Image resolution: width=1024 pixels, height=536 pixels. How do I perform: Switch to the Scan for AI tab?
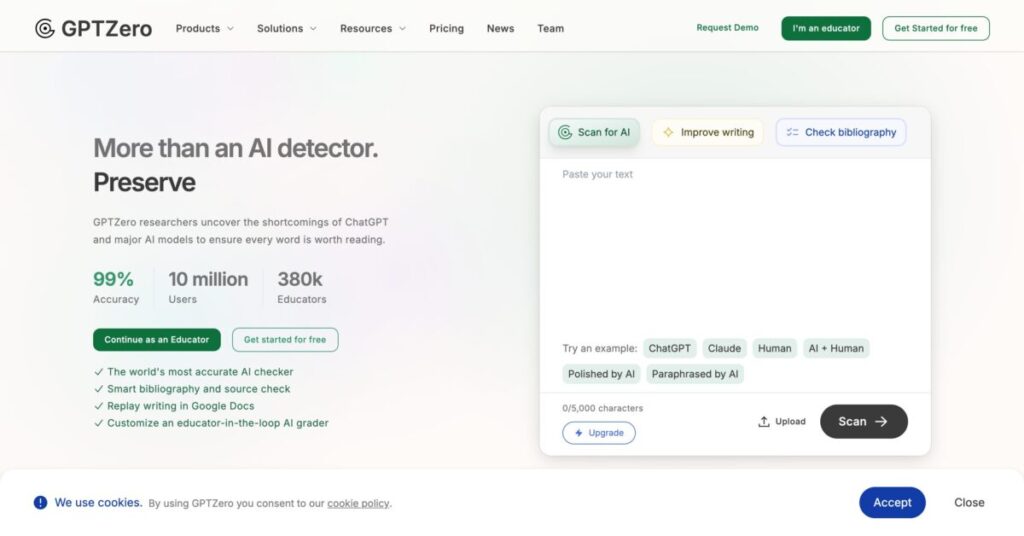pyautogui.click(x=594, y=133)
